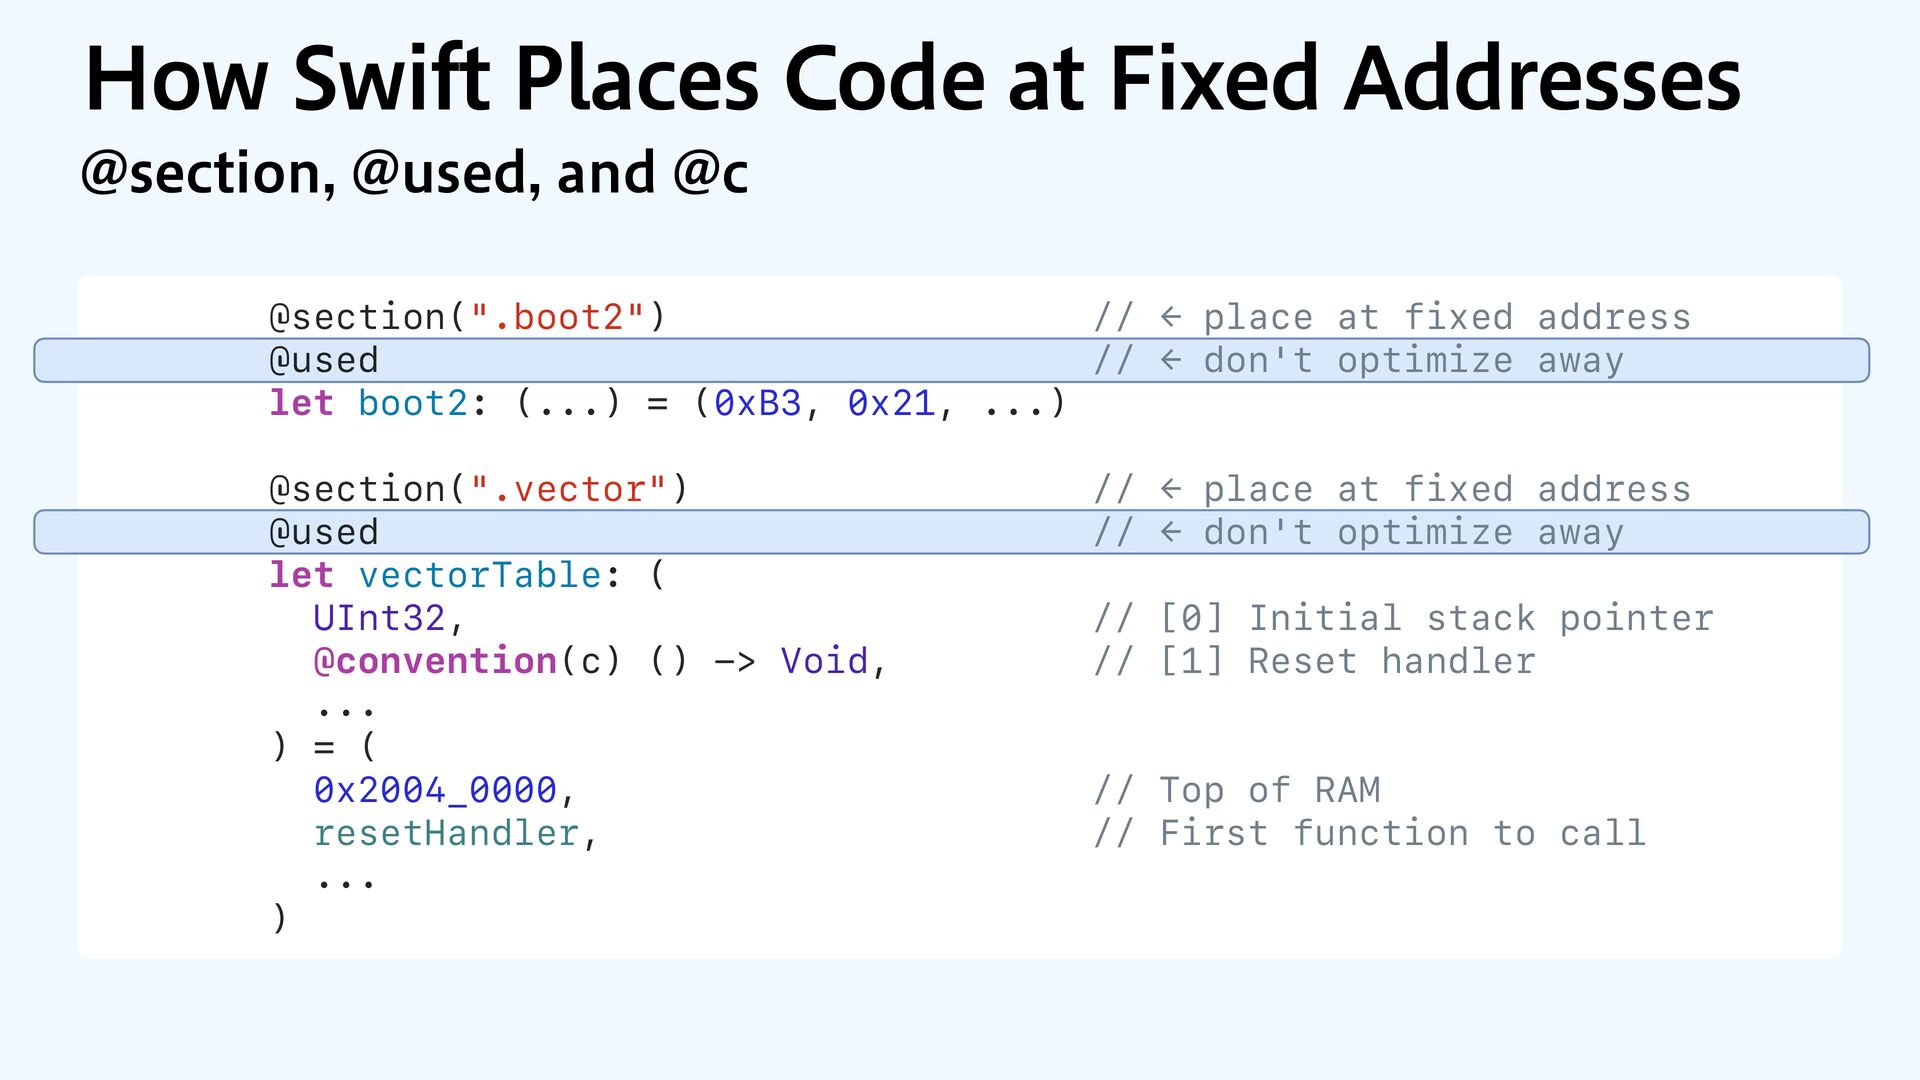Click the @convention keyword
The height and width of the screenshot is (1080, 1920).
tap(435, 661)
